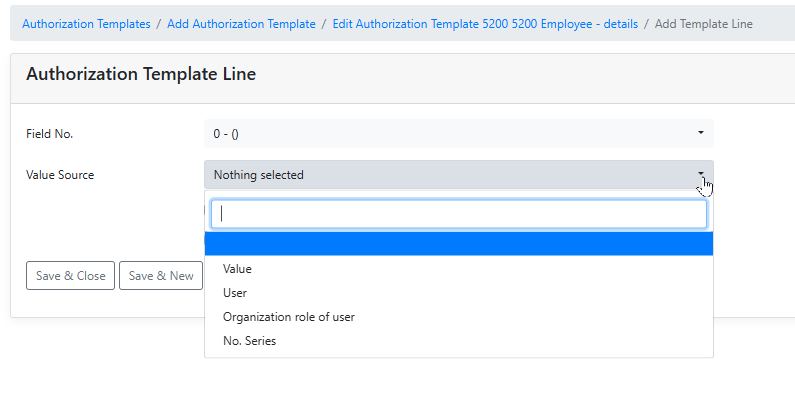Viewport: 795px width, 411px height.
Task: Pick 'User' in the Value Source options
Action: [x=235, y=293]
